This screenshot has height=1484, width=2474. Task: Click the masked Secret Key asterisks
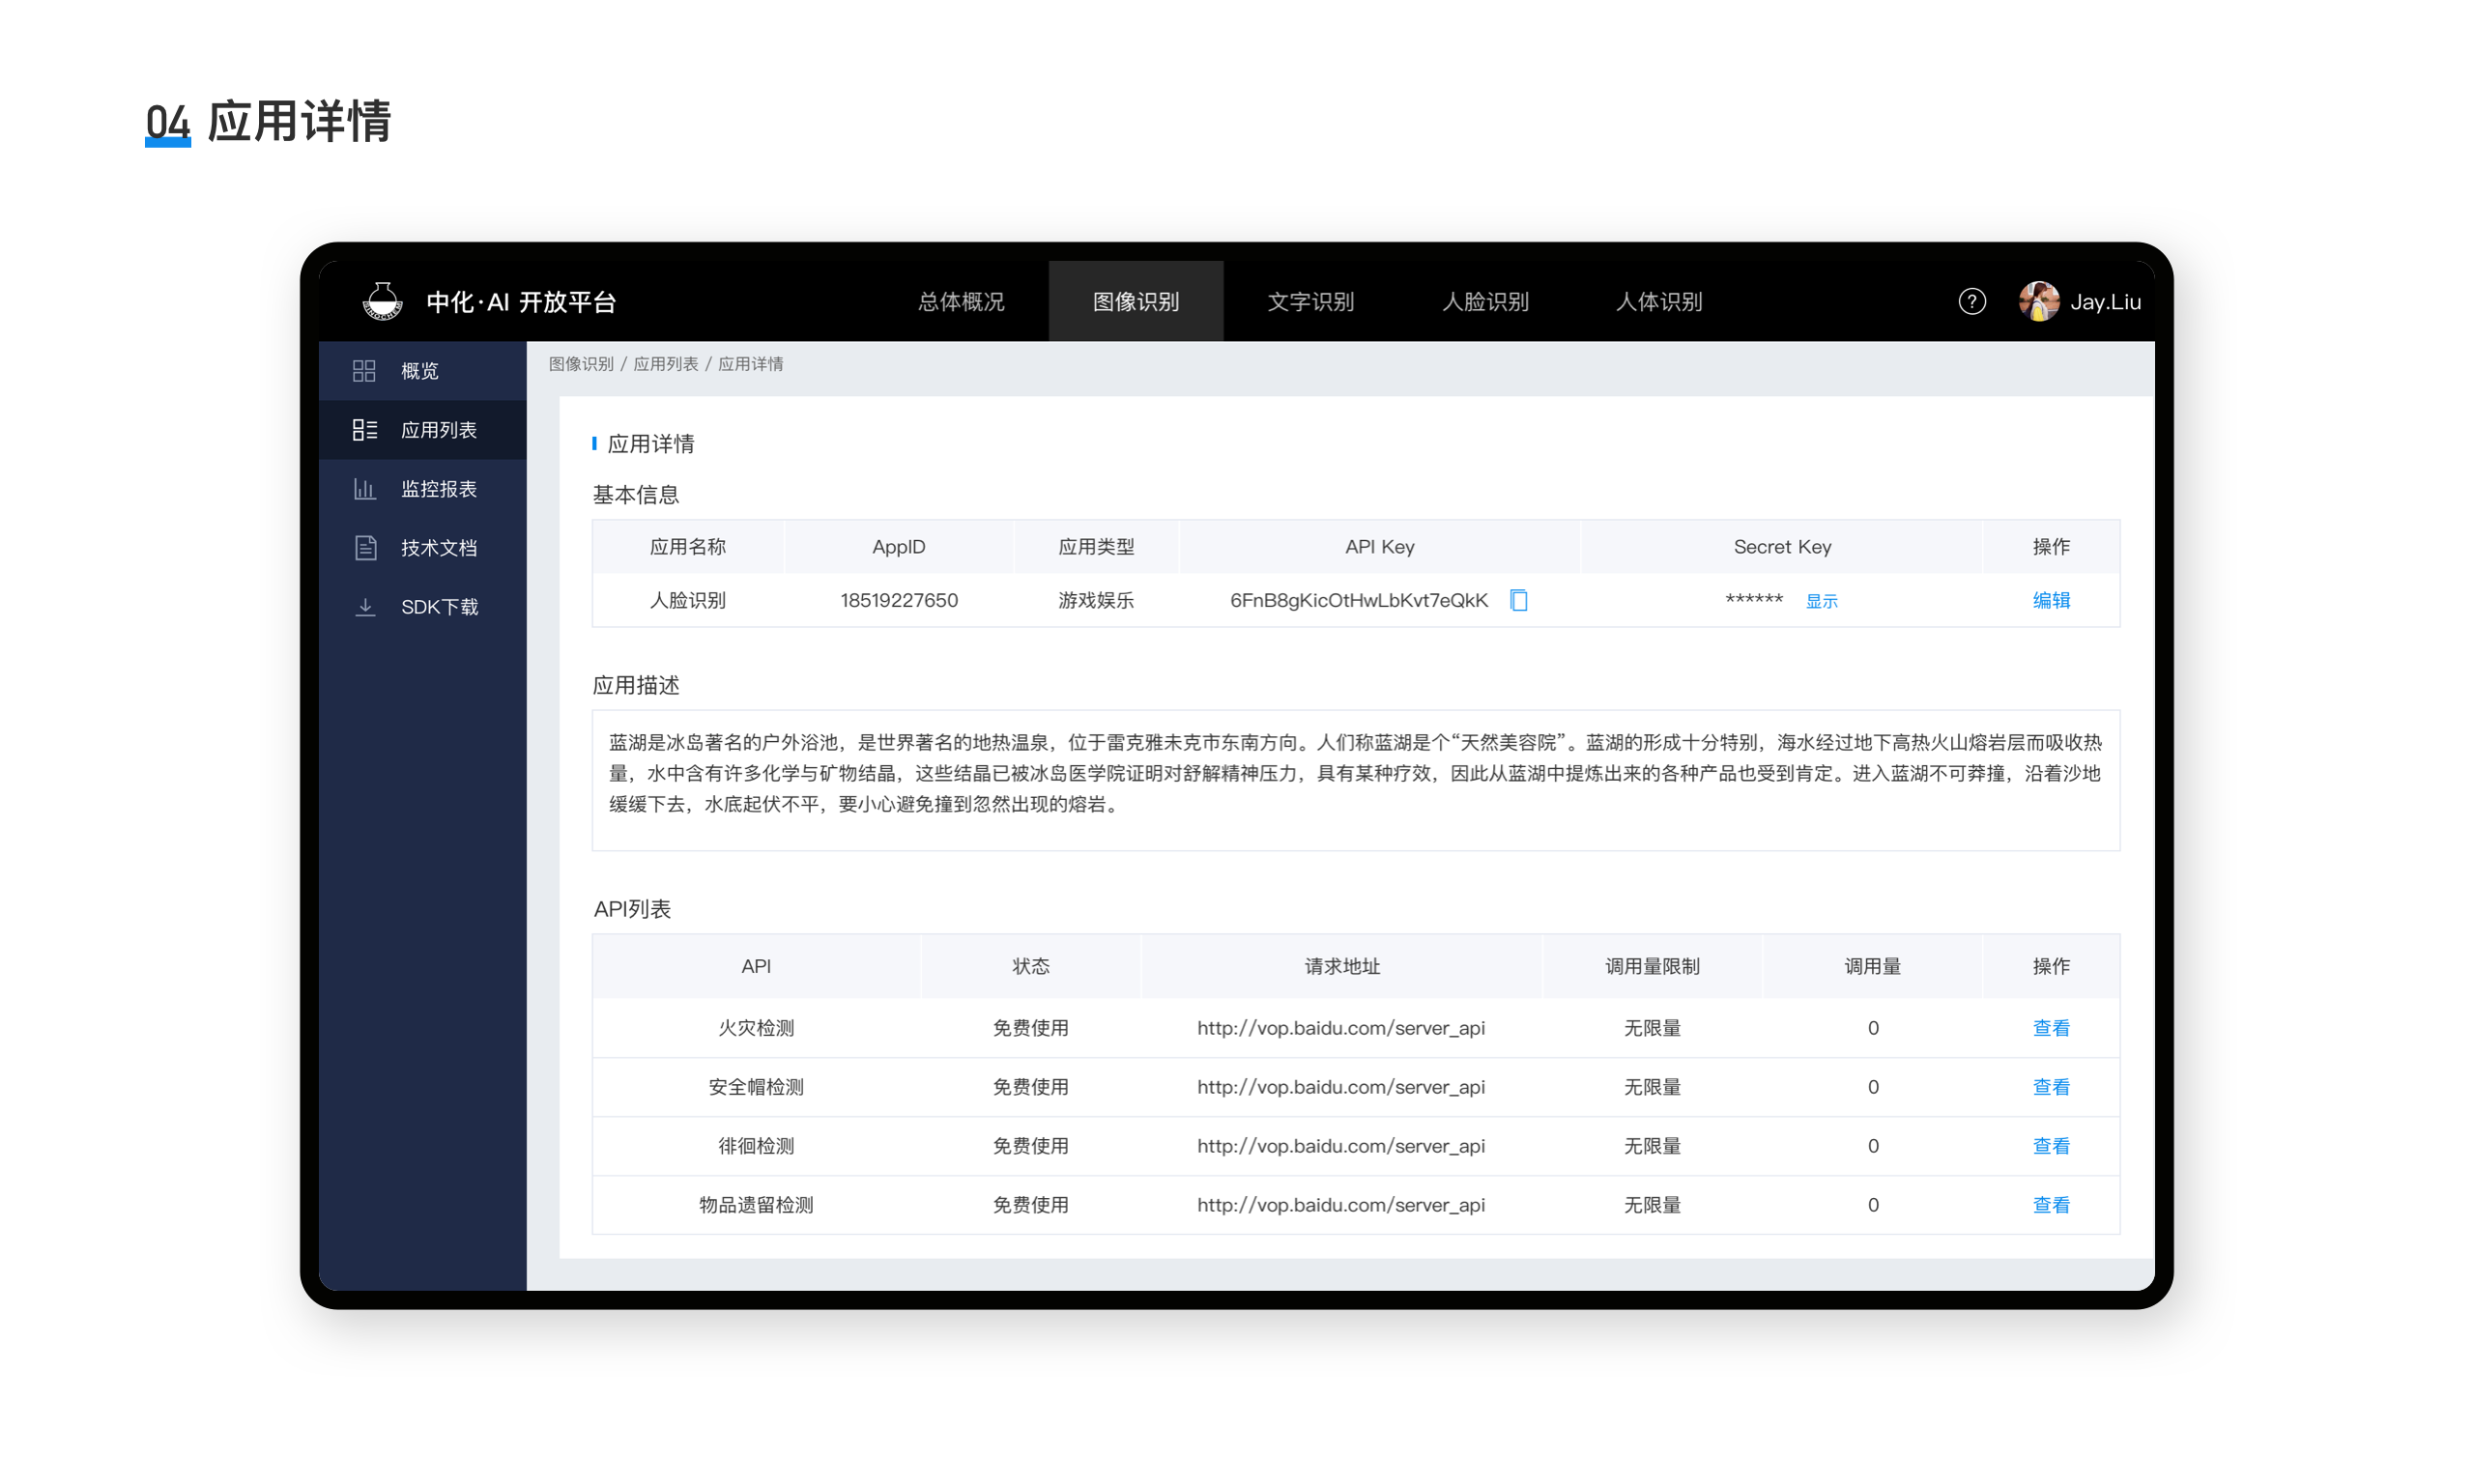[x=1754, y=600]
